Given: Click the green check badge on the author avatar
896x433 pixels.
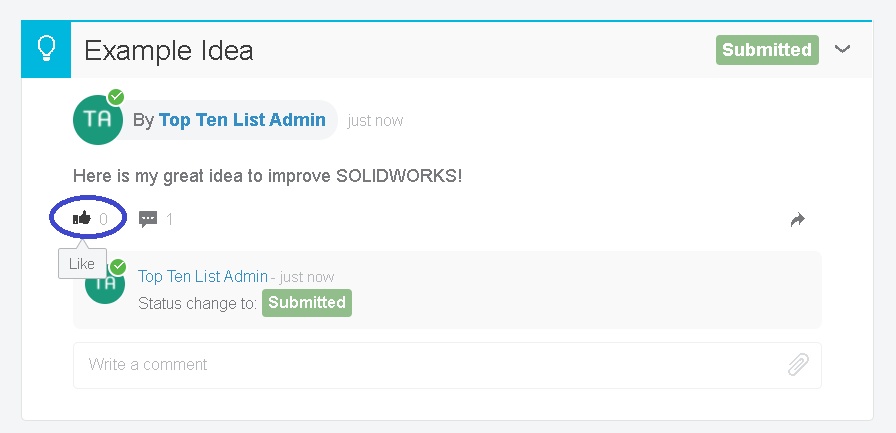Looking at the screenshot, I should click(x=116, y=98).
